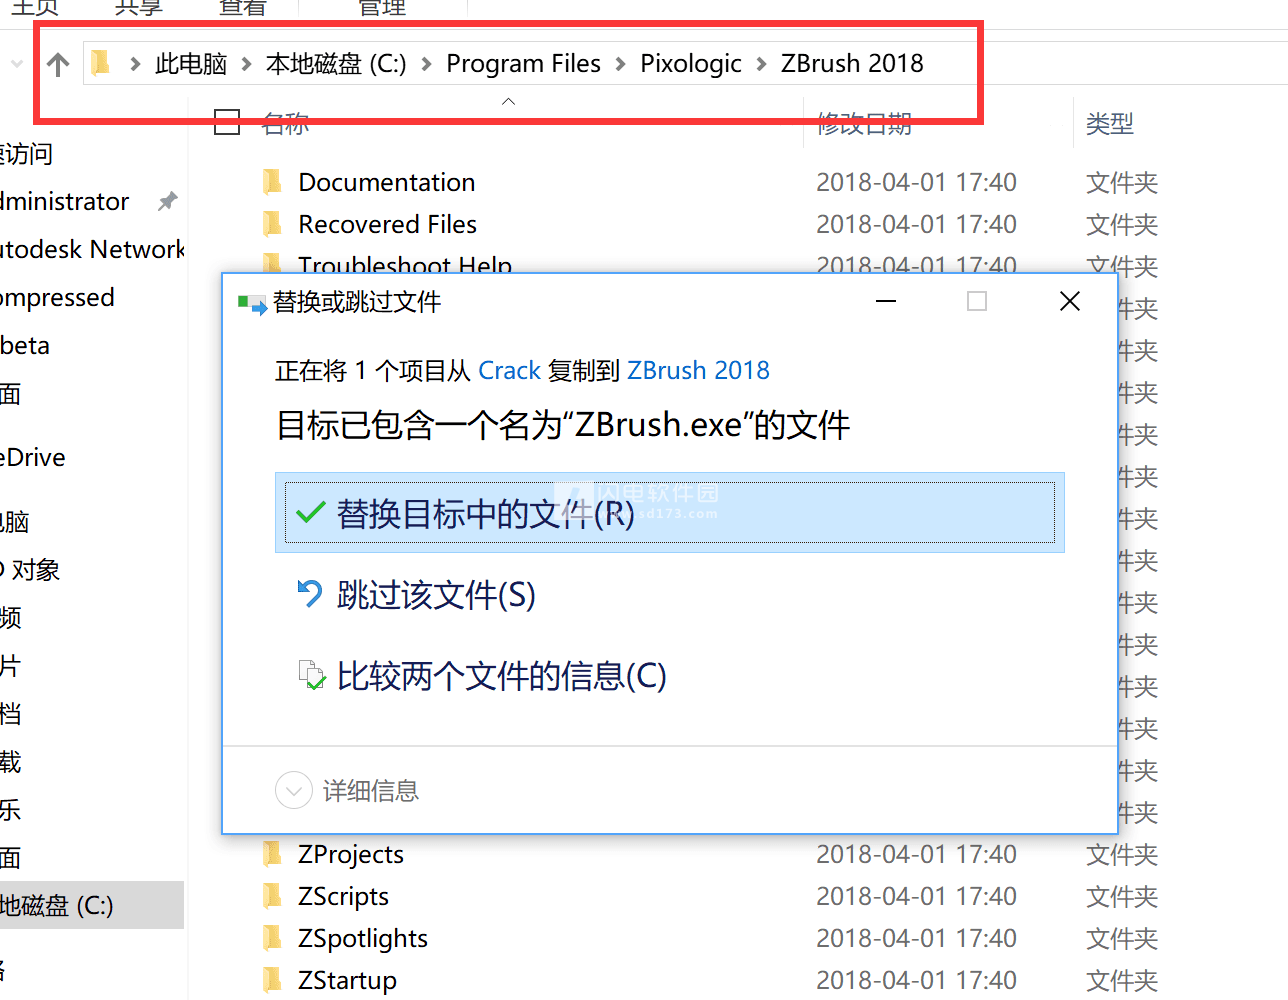Click Documentation row date 2018-04-01 17:40
The height and width of the screenshot is (1000, 1288).
(916, 182)
